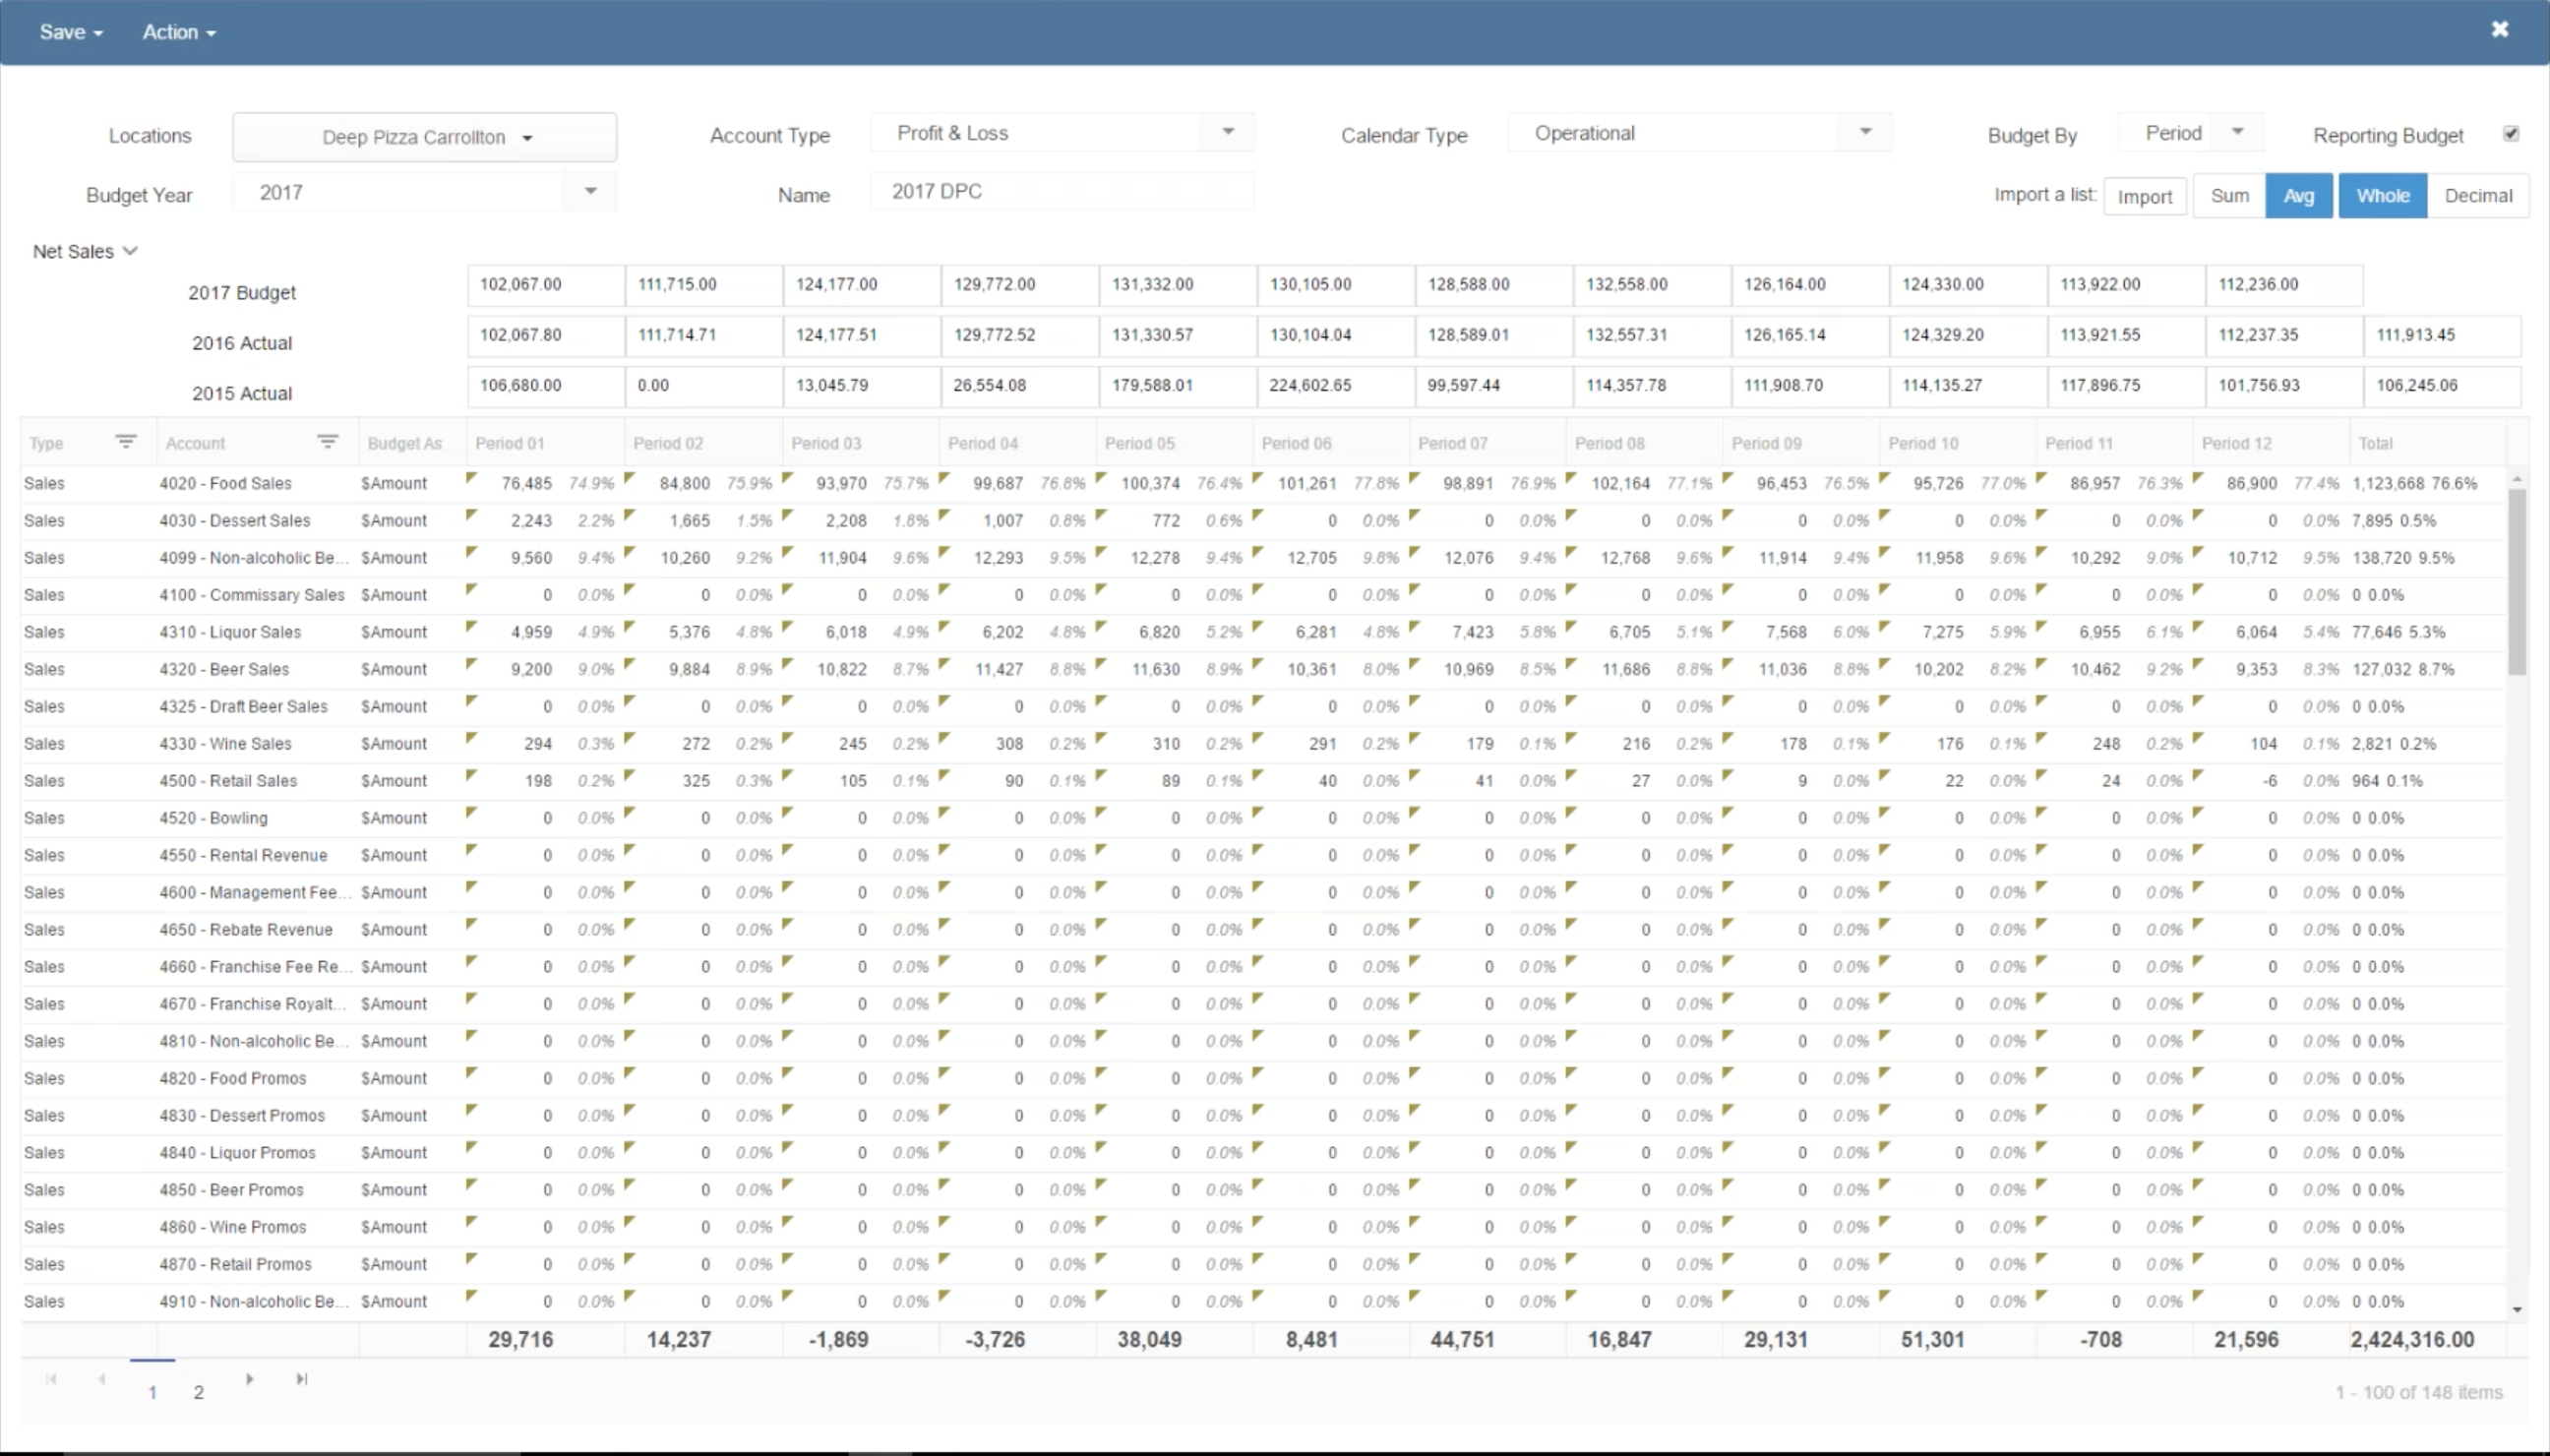Viewport: 2550px width, 1456px height.
Task: Open the Action menu
Action: pyautogui.click(x=179, y=32)
